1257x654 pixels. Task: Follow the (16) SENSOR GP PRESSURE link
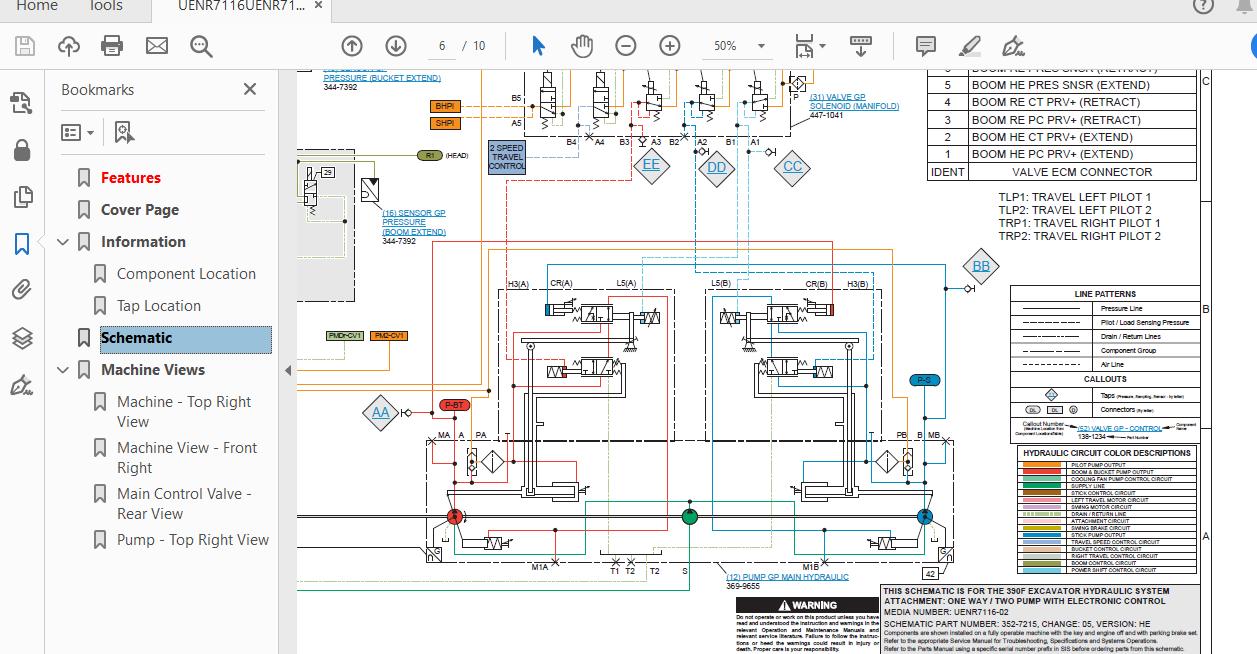coord(414,222)
